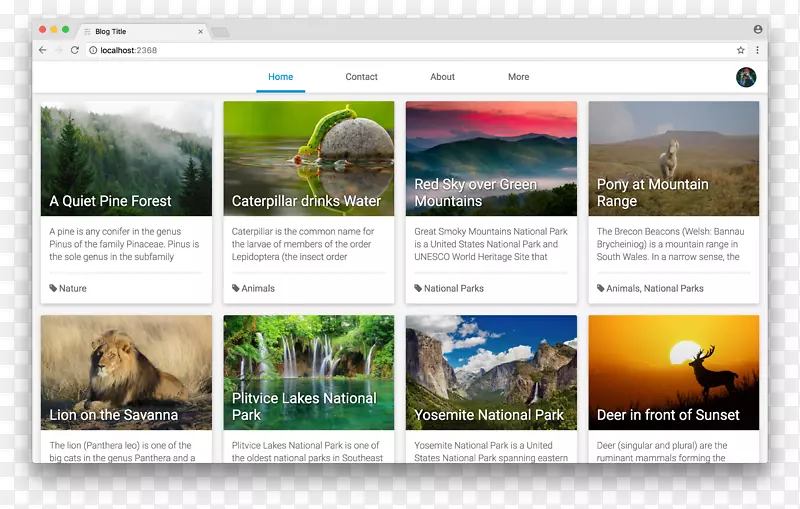The image size is (800, 509).
Task: Follow the Animals tag under Caterpillar post
Action: pos(258,288)
